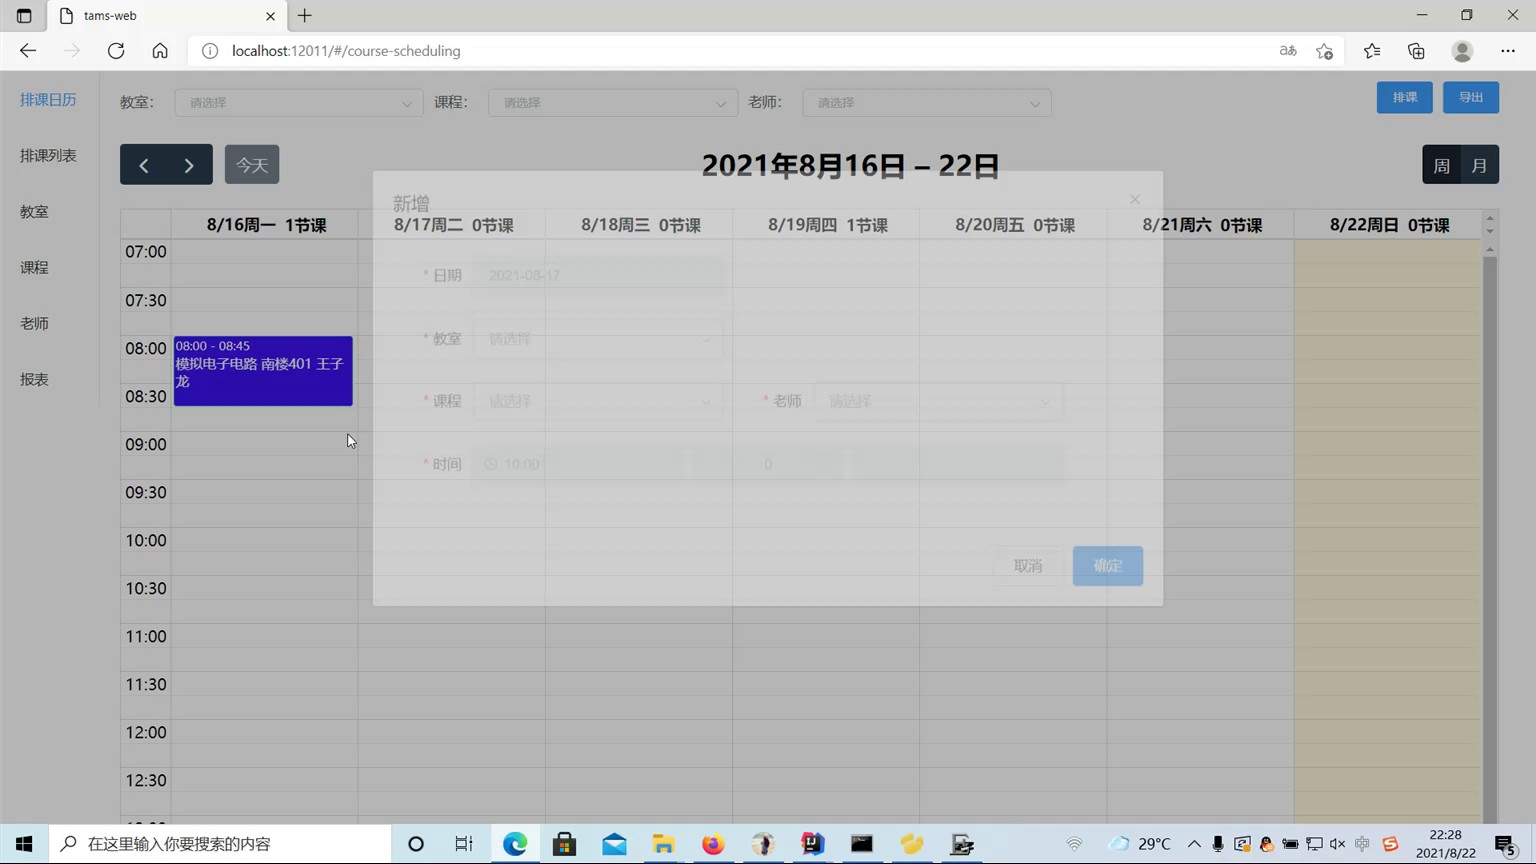This screenshot has height=864, width=1536.
Task: Open the browser profile icon
Action: tap(1462, 51)
